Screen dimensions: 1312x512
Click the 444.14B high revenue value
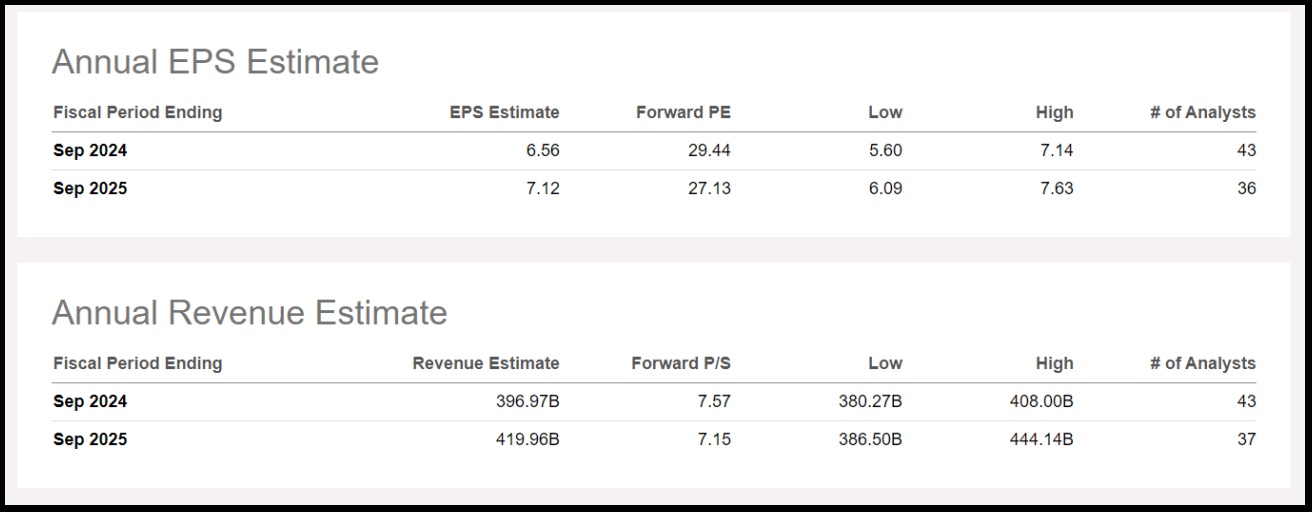click(1042, 440)
